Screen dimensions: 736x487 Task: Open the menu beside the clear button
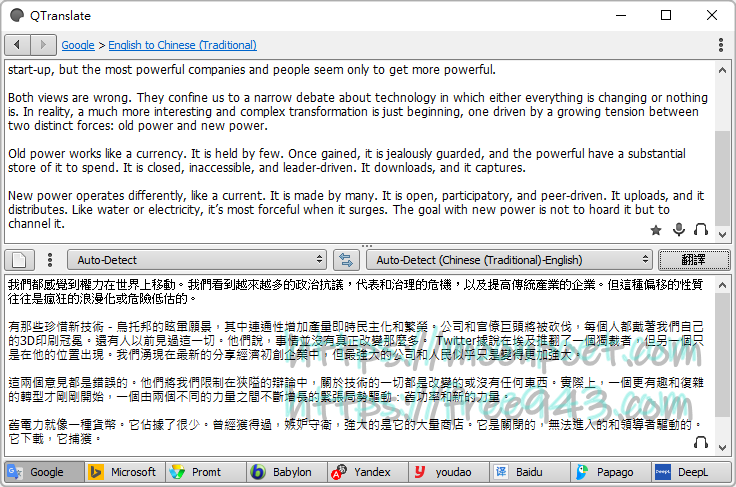(x=50, y=260)
